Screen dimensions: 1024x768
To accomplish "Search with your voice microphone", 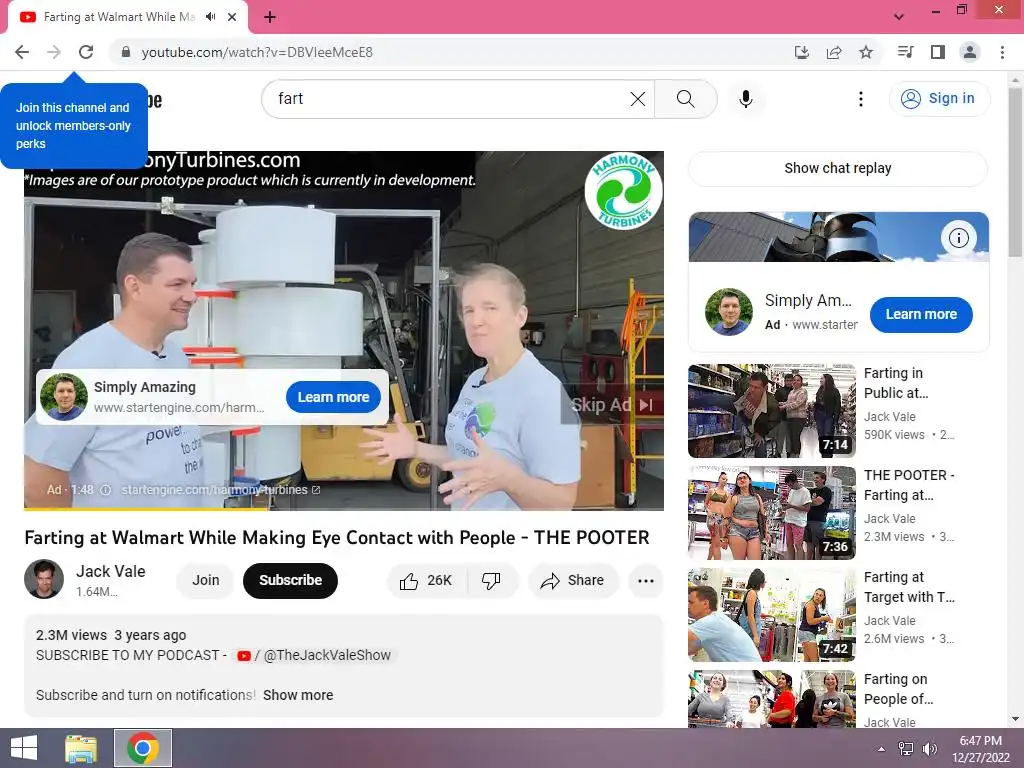I will pos(746,99).
